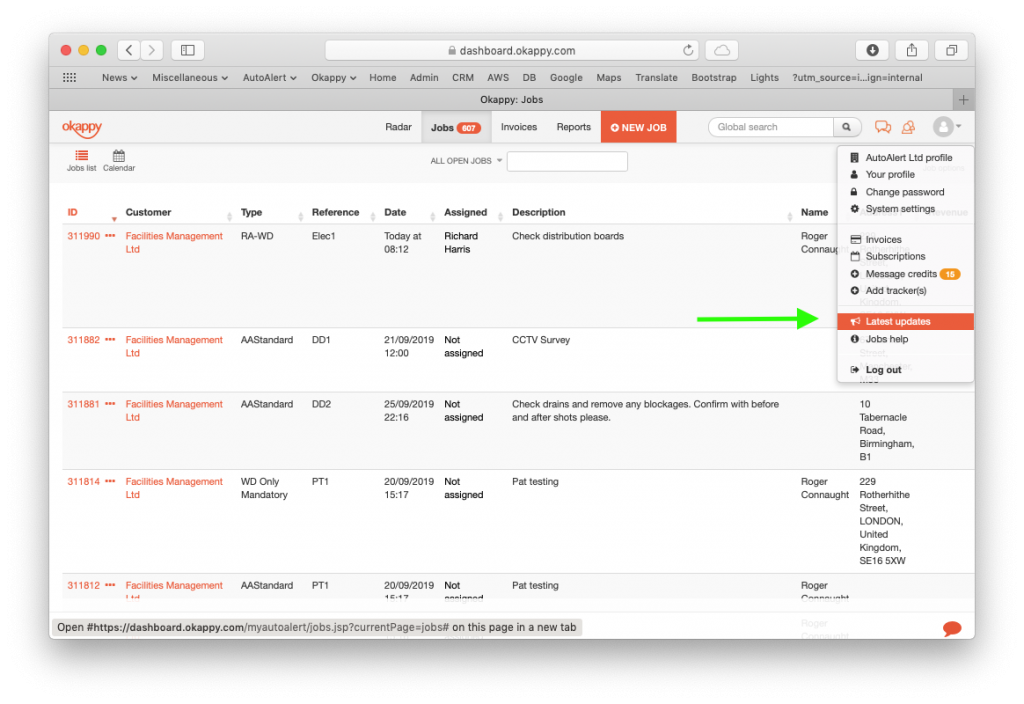Reload the page with refresh icon
Screen dimensions: 1024x704
click(688, 50)
